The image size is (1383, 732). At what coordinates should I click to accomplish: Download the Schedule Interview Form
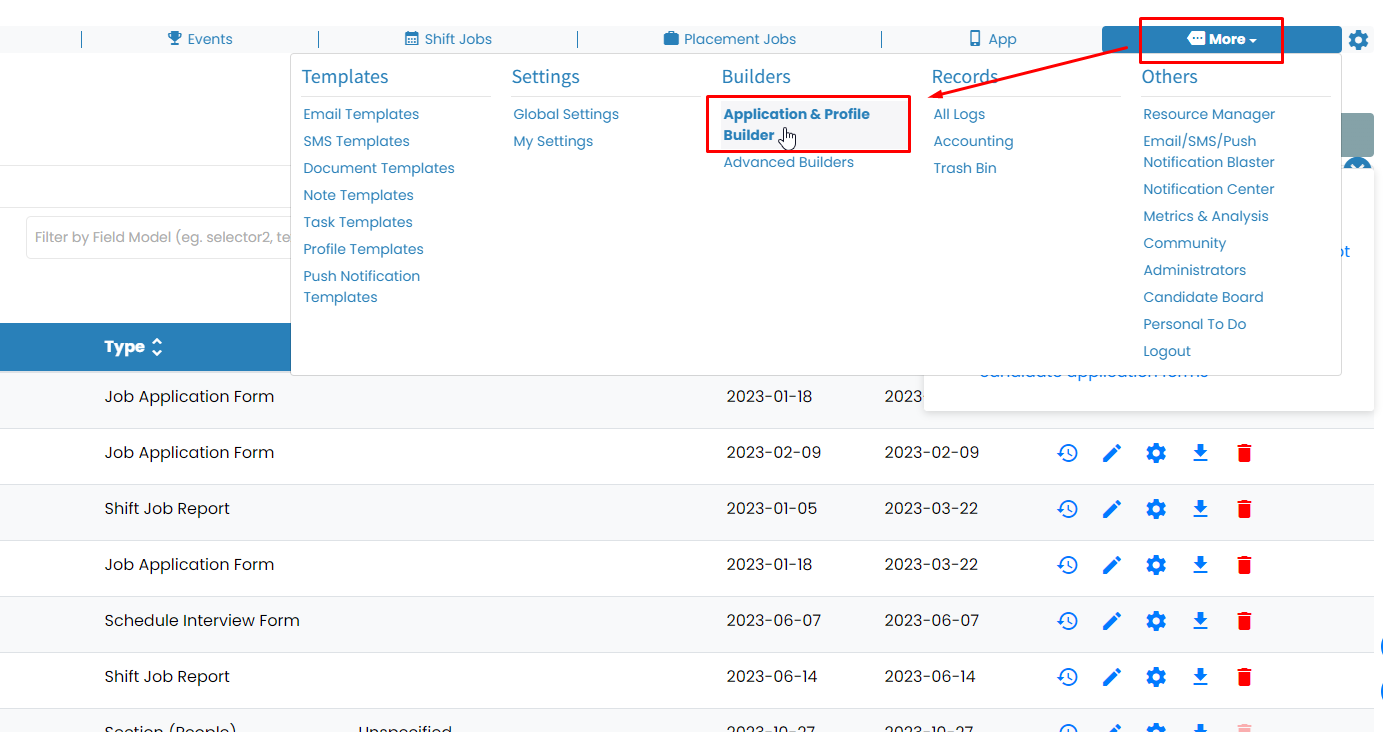pyautogui.click(x=1200, y=621)
